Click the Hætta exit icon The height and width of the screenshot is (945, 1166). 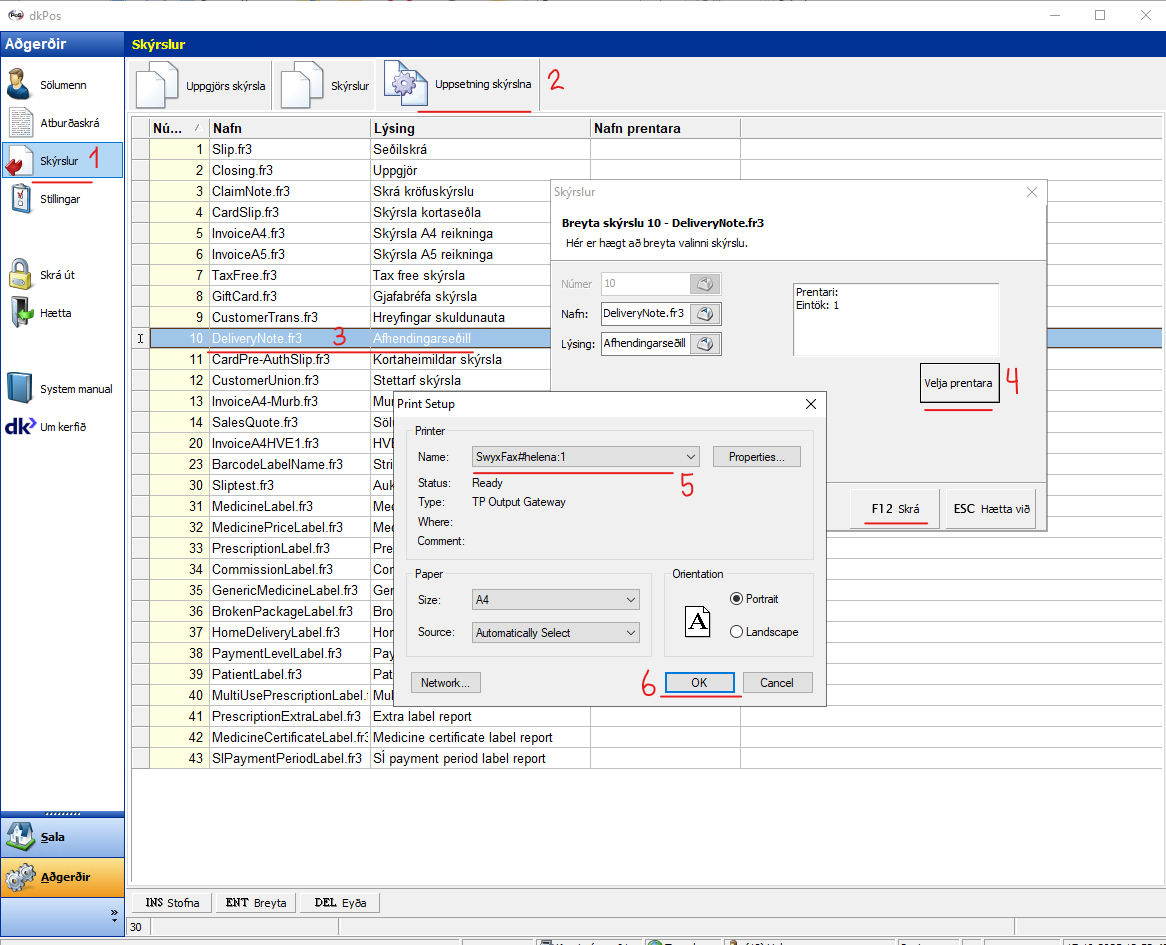click(22, 313)
